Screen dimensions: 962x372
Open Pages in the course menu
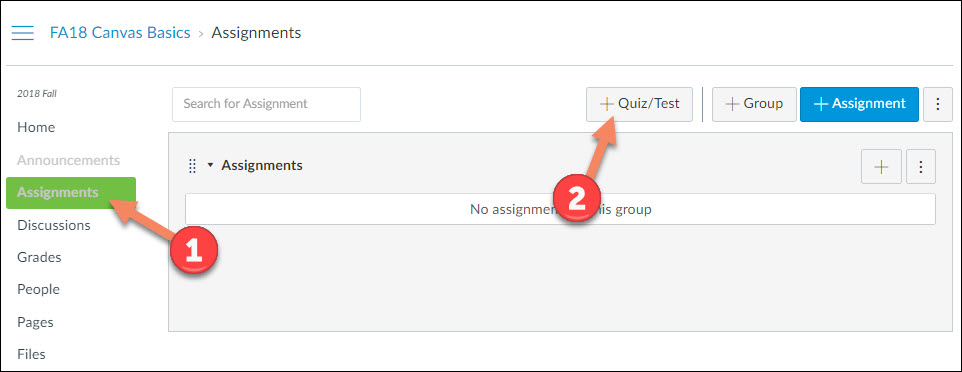(36, 322)
